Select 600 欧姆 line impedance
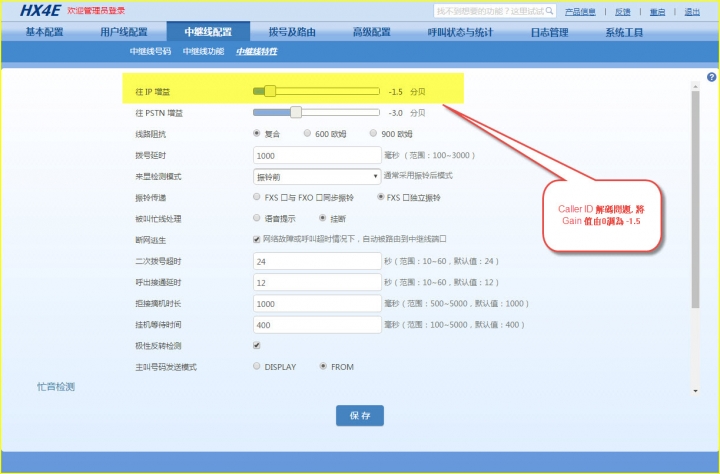The width and height of the screenshot is (720, 474). coord(307,133)
